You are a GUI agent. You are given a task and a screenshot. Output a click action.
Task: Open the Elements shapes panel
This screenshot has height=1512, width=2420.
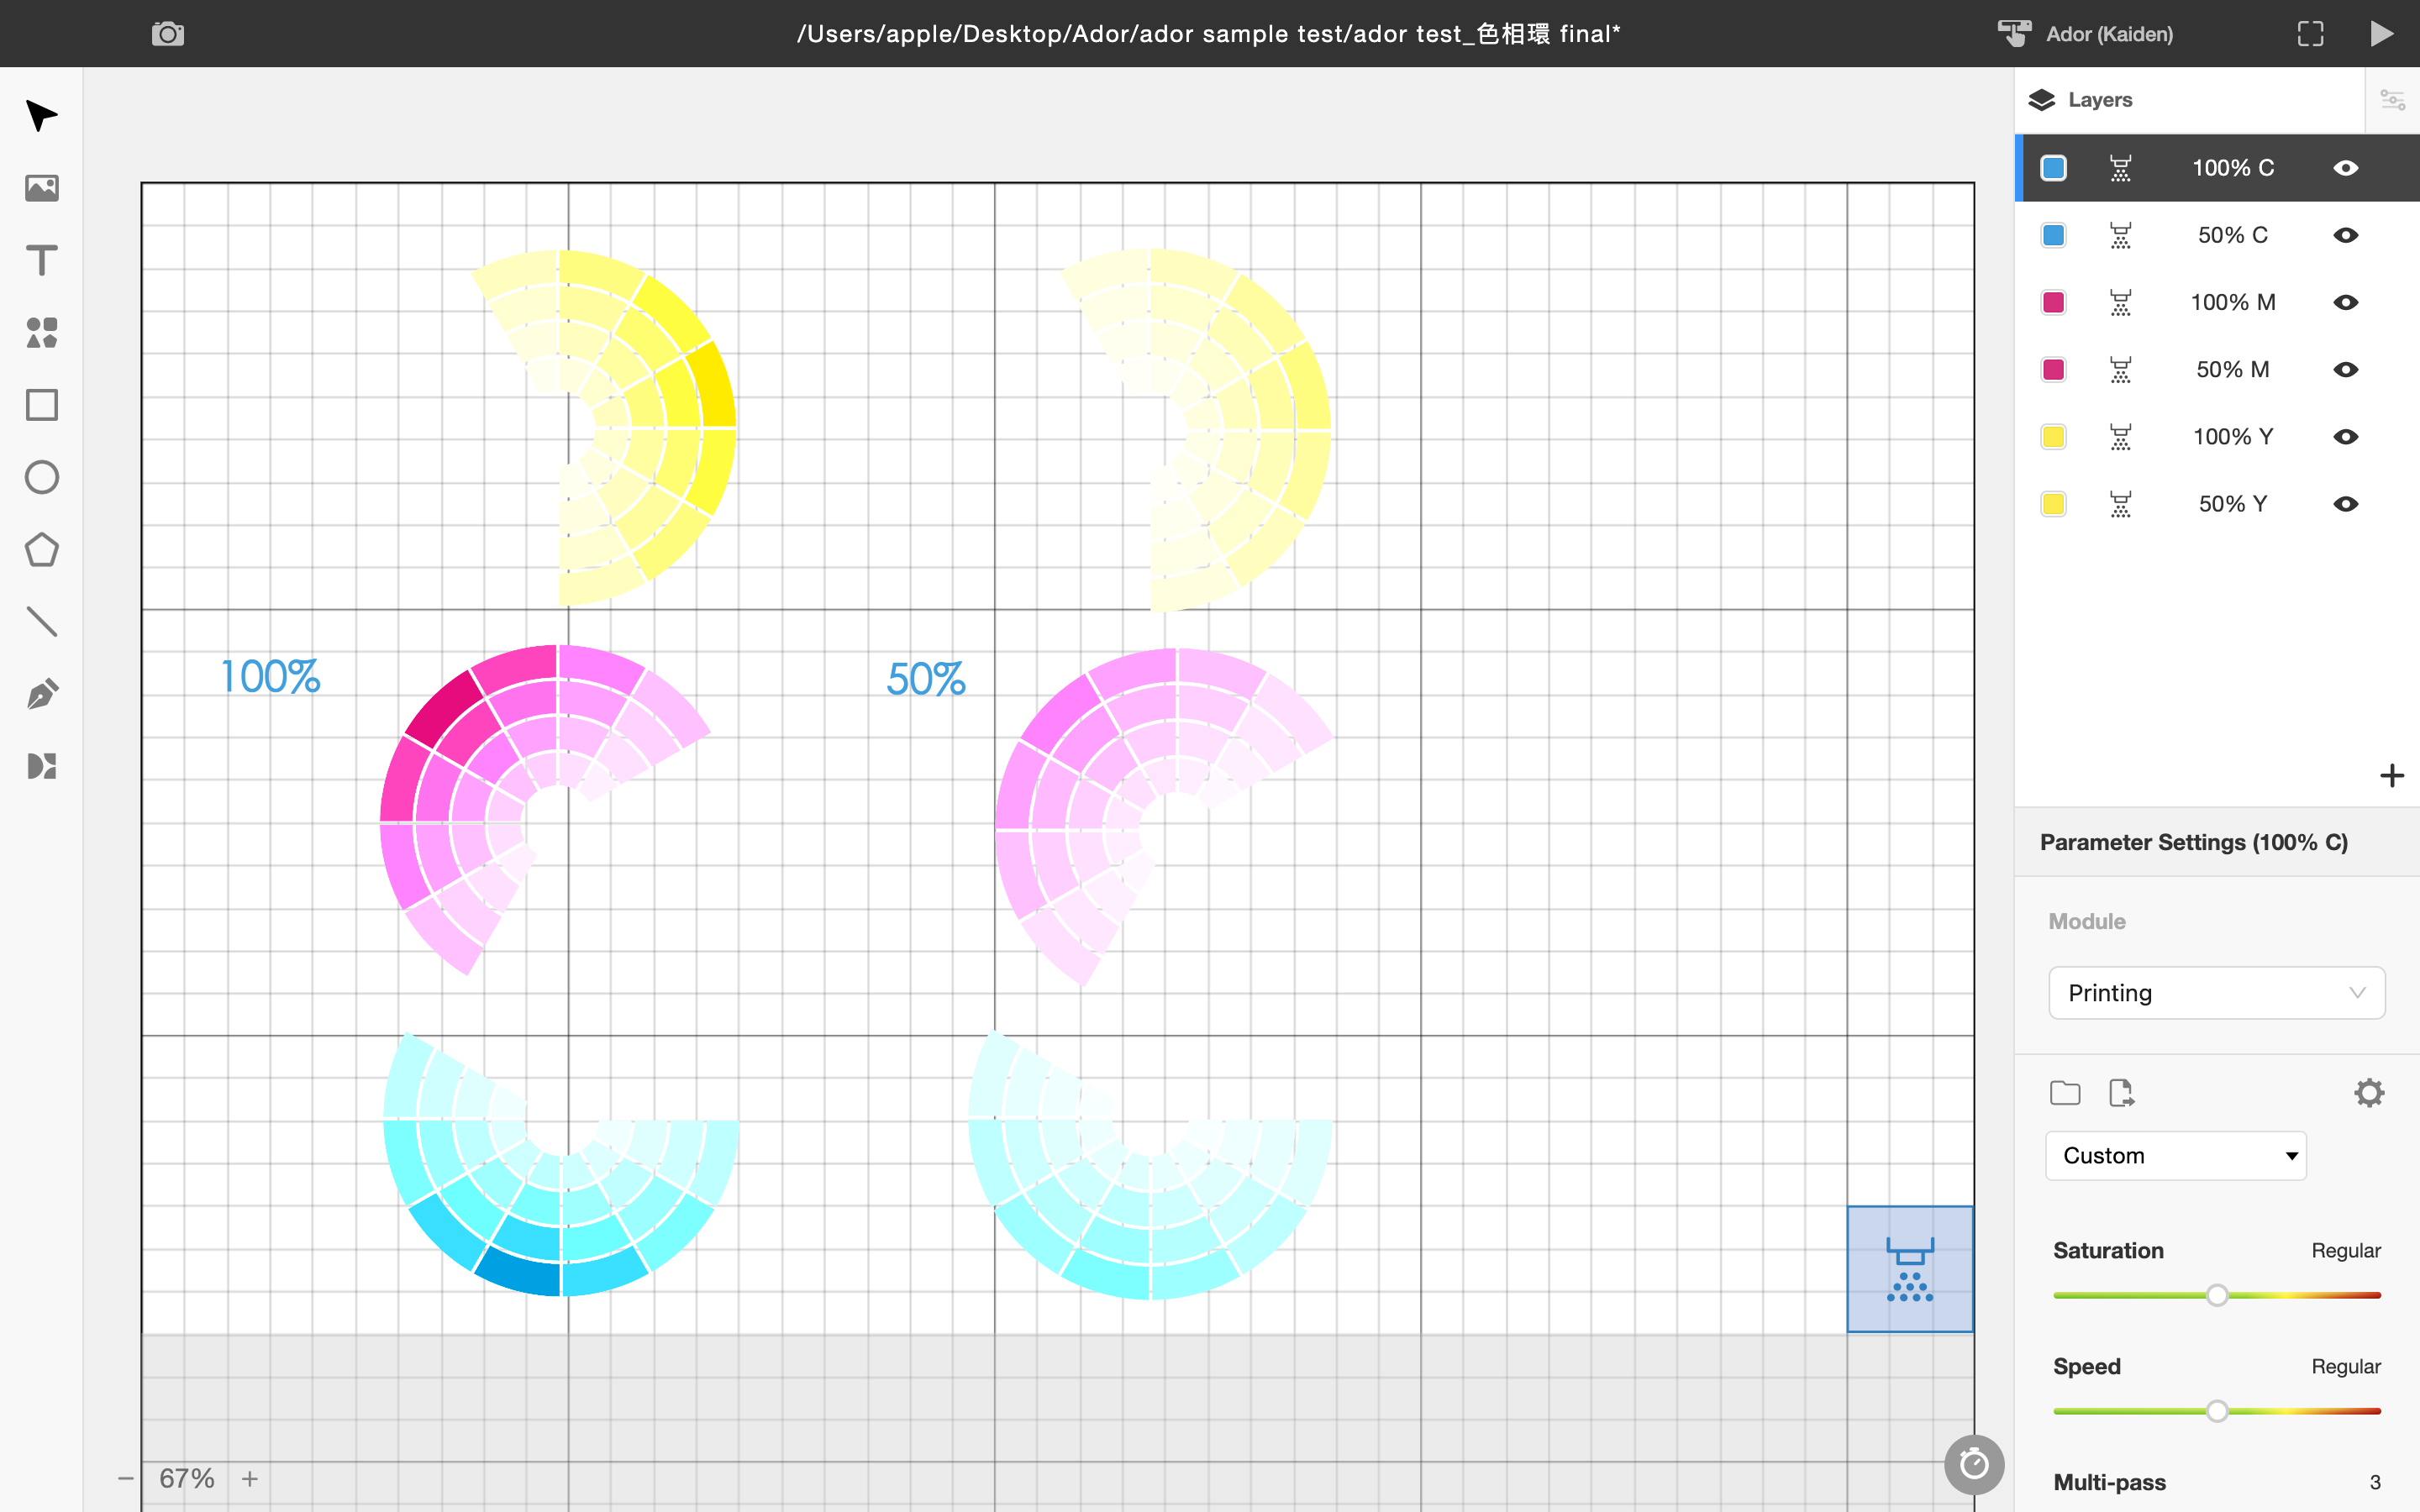(41, 333)
